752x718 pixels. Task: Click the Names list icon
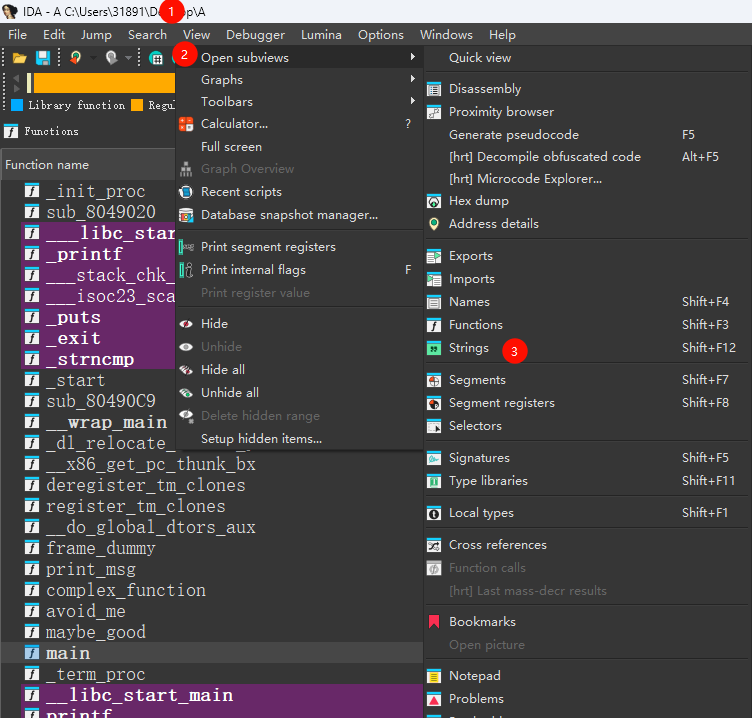[434, 302]
